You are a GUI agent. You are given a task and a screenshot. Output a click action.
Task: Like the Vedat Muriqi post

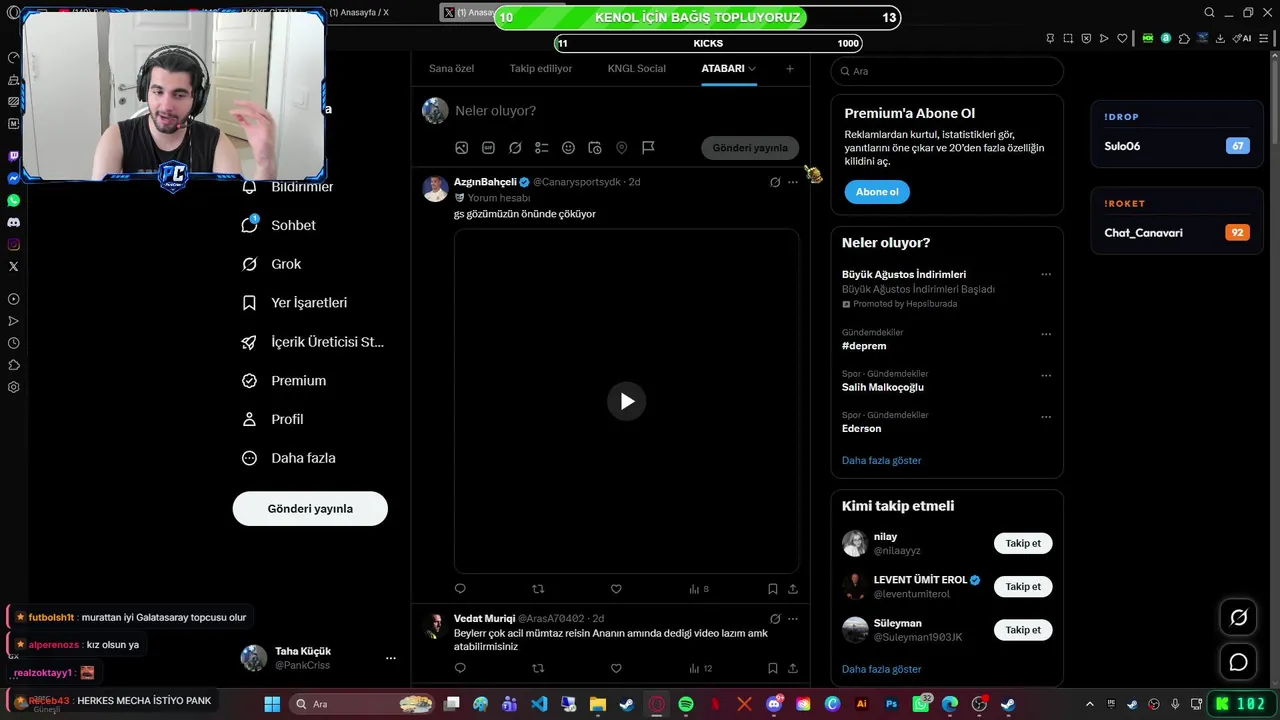(x=616, y=668)
